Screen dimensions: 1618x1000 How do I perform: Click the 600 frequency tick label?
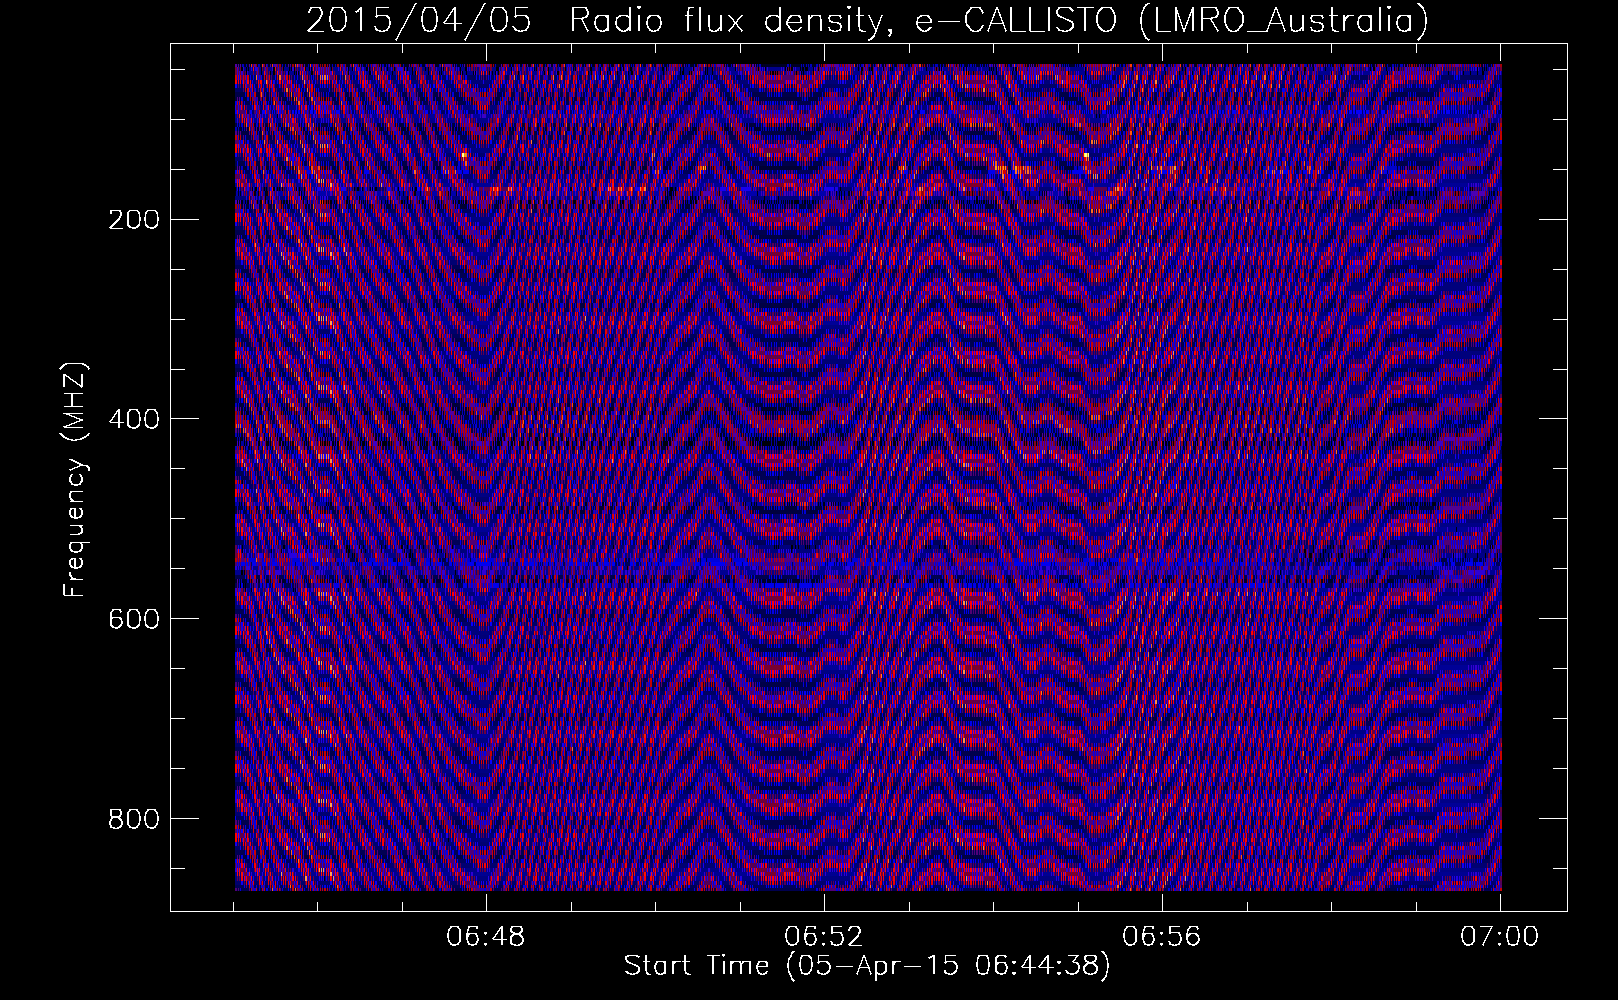pos(133,619)
